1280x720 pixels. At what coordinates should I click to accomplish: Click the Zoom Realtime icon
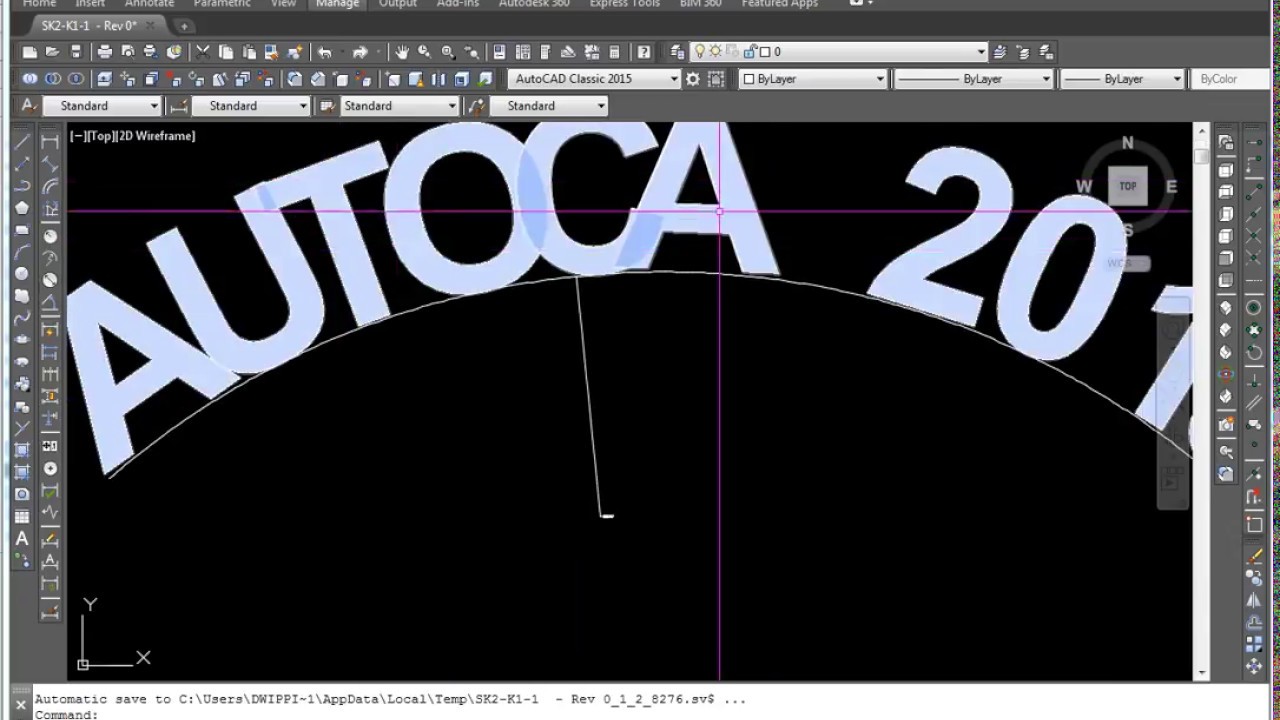(x=425, y=52)
